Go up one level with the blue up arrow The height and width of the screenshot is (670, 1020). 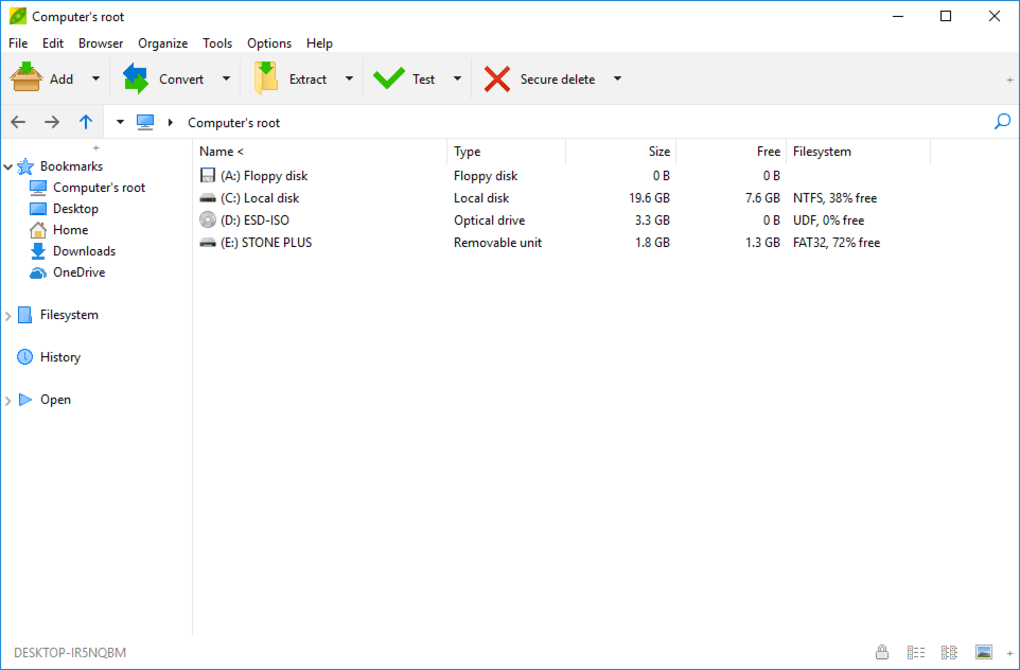[x=86, y=122]
